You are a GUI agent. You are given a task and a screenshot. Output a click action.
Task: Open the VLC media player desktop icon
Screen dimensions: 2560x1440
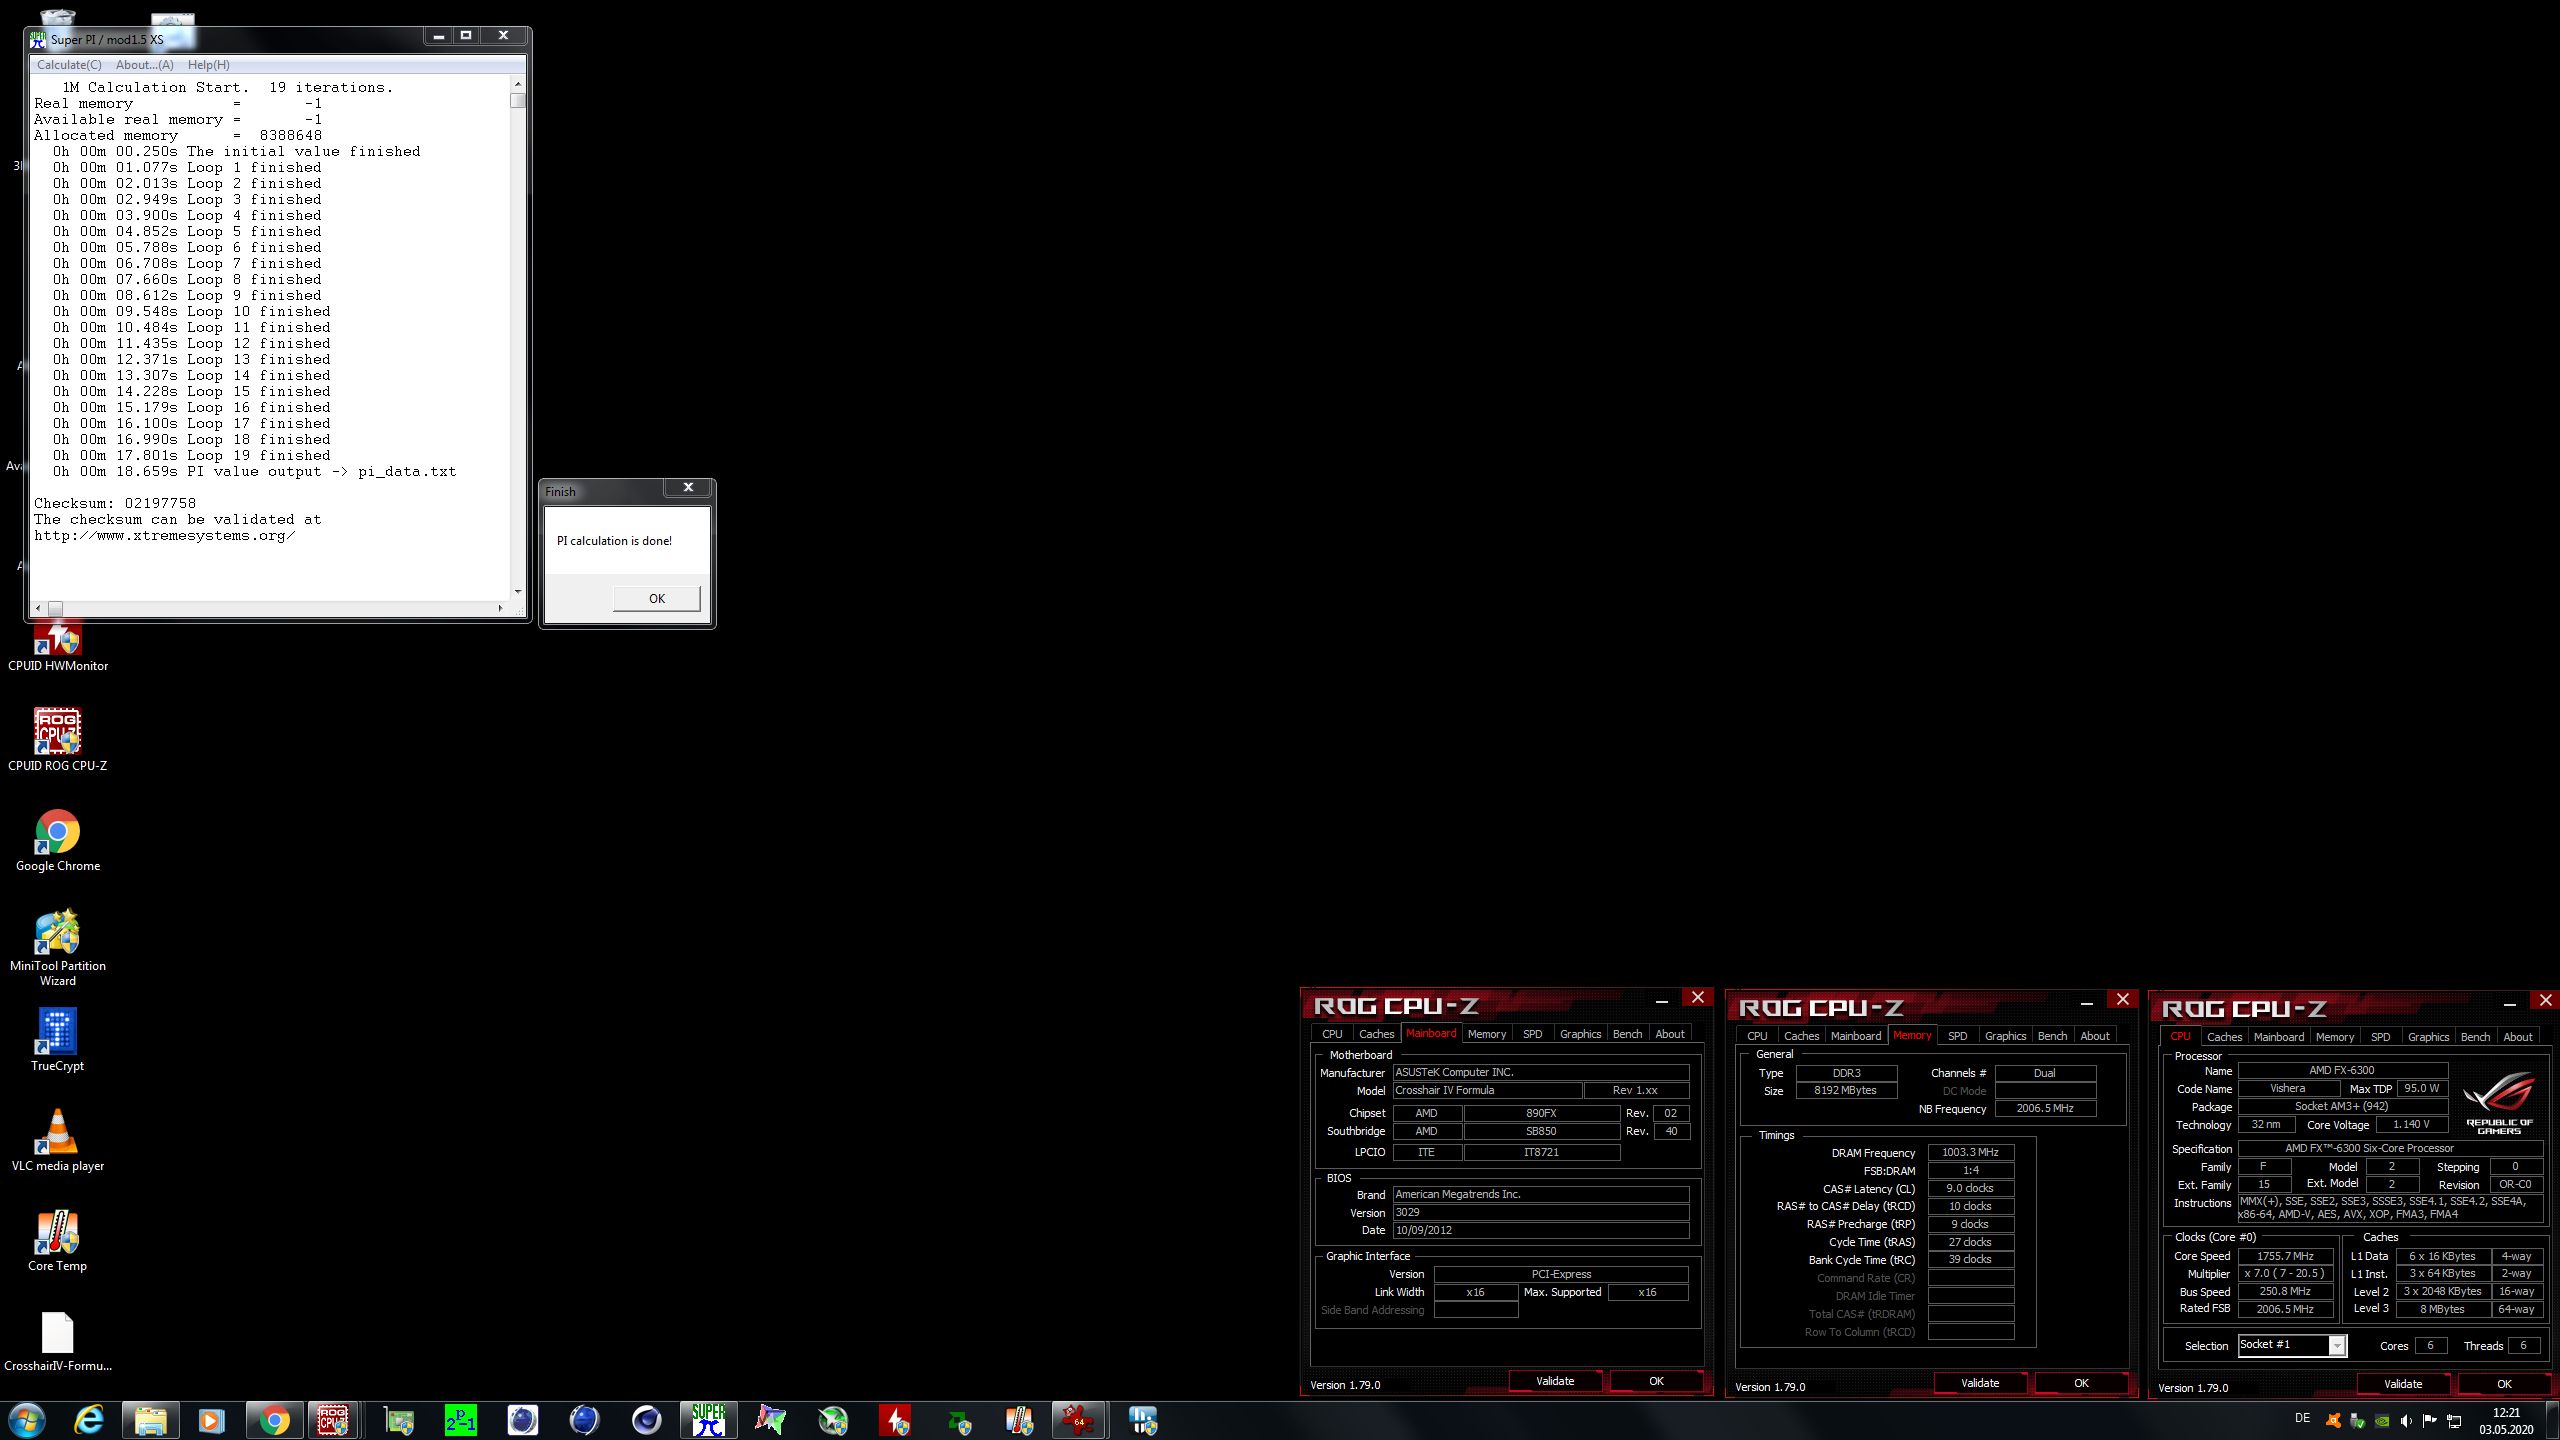[x=58, y=1140]
